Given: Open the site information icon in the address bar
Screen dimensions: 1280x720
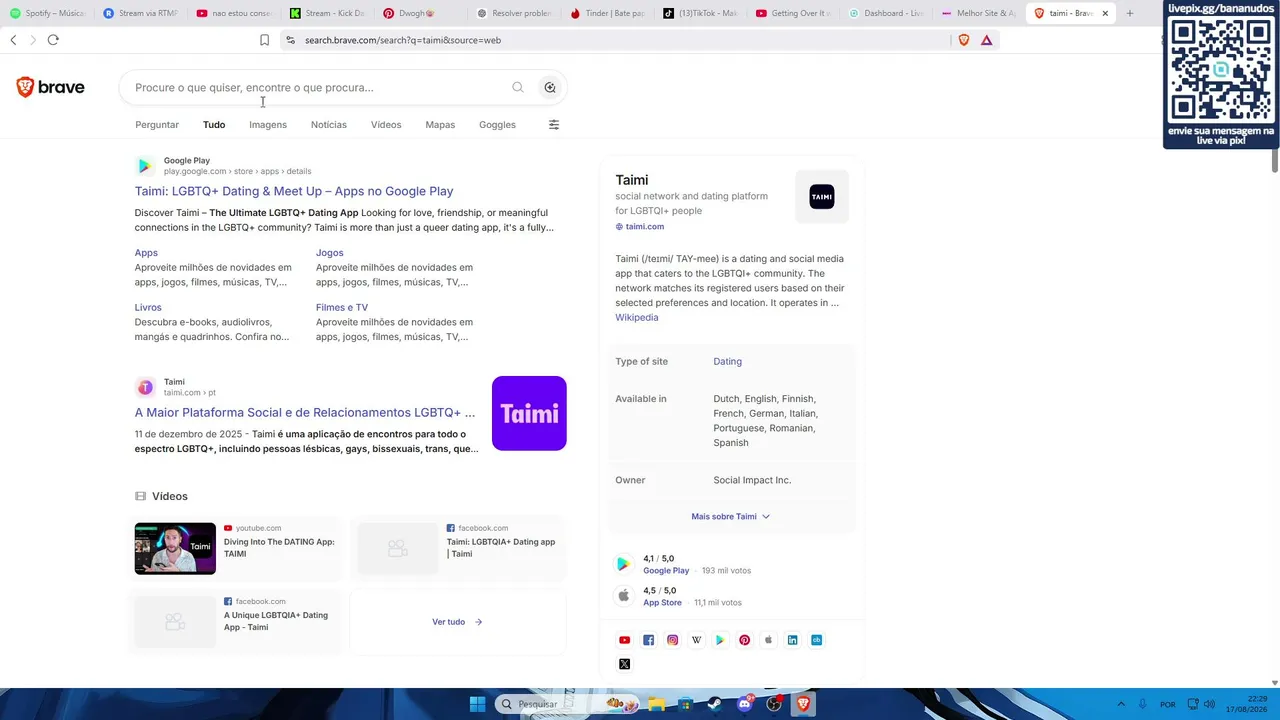Looking at the screenshot, I should pos(290,40).
